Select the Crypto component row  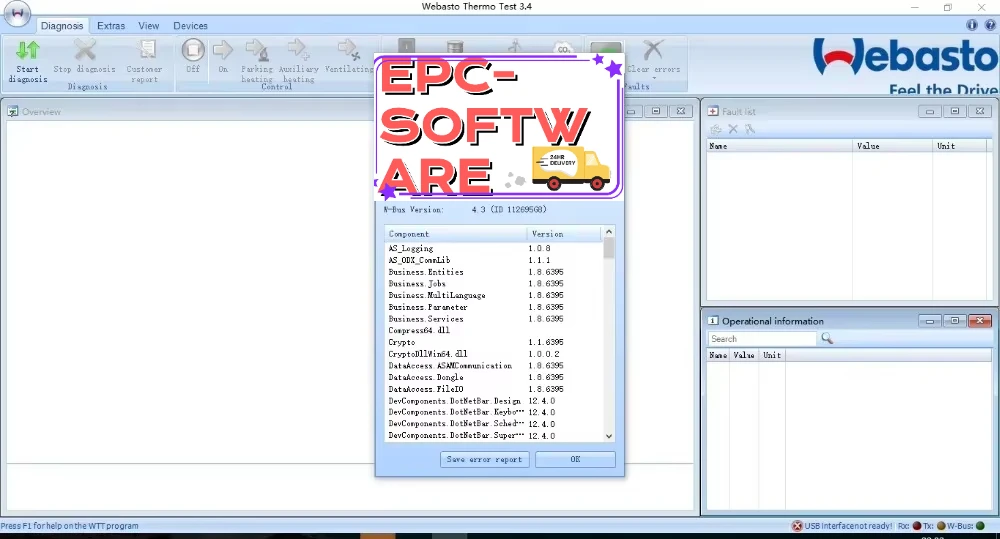[493, 342]
